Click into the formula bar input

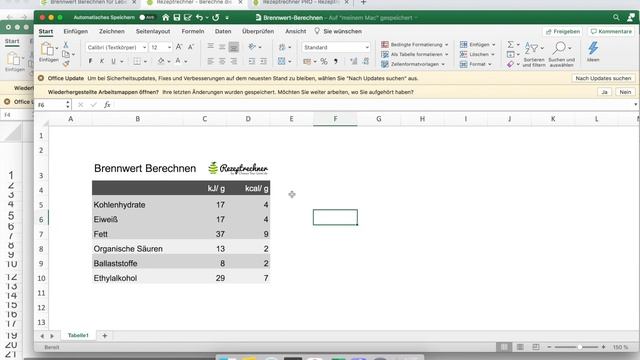[373, 105]
